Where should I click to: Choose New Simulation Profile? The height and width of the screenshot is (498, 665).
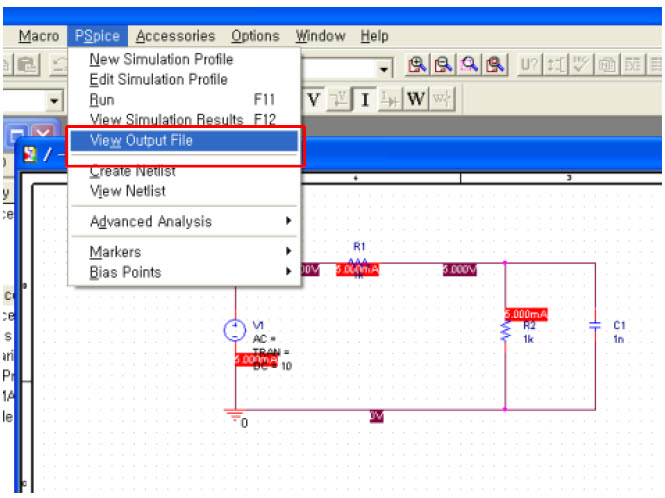184,59
